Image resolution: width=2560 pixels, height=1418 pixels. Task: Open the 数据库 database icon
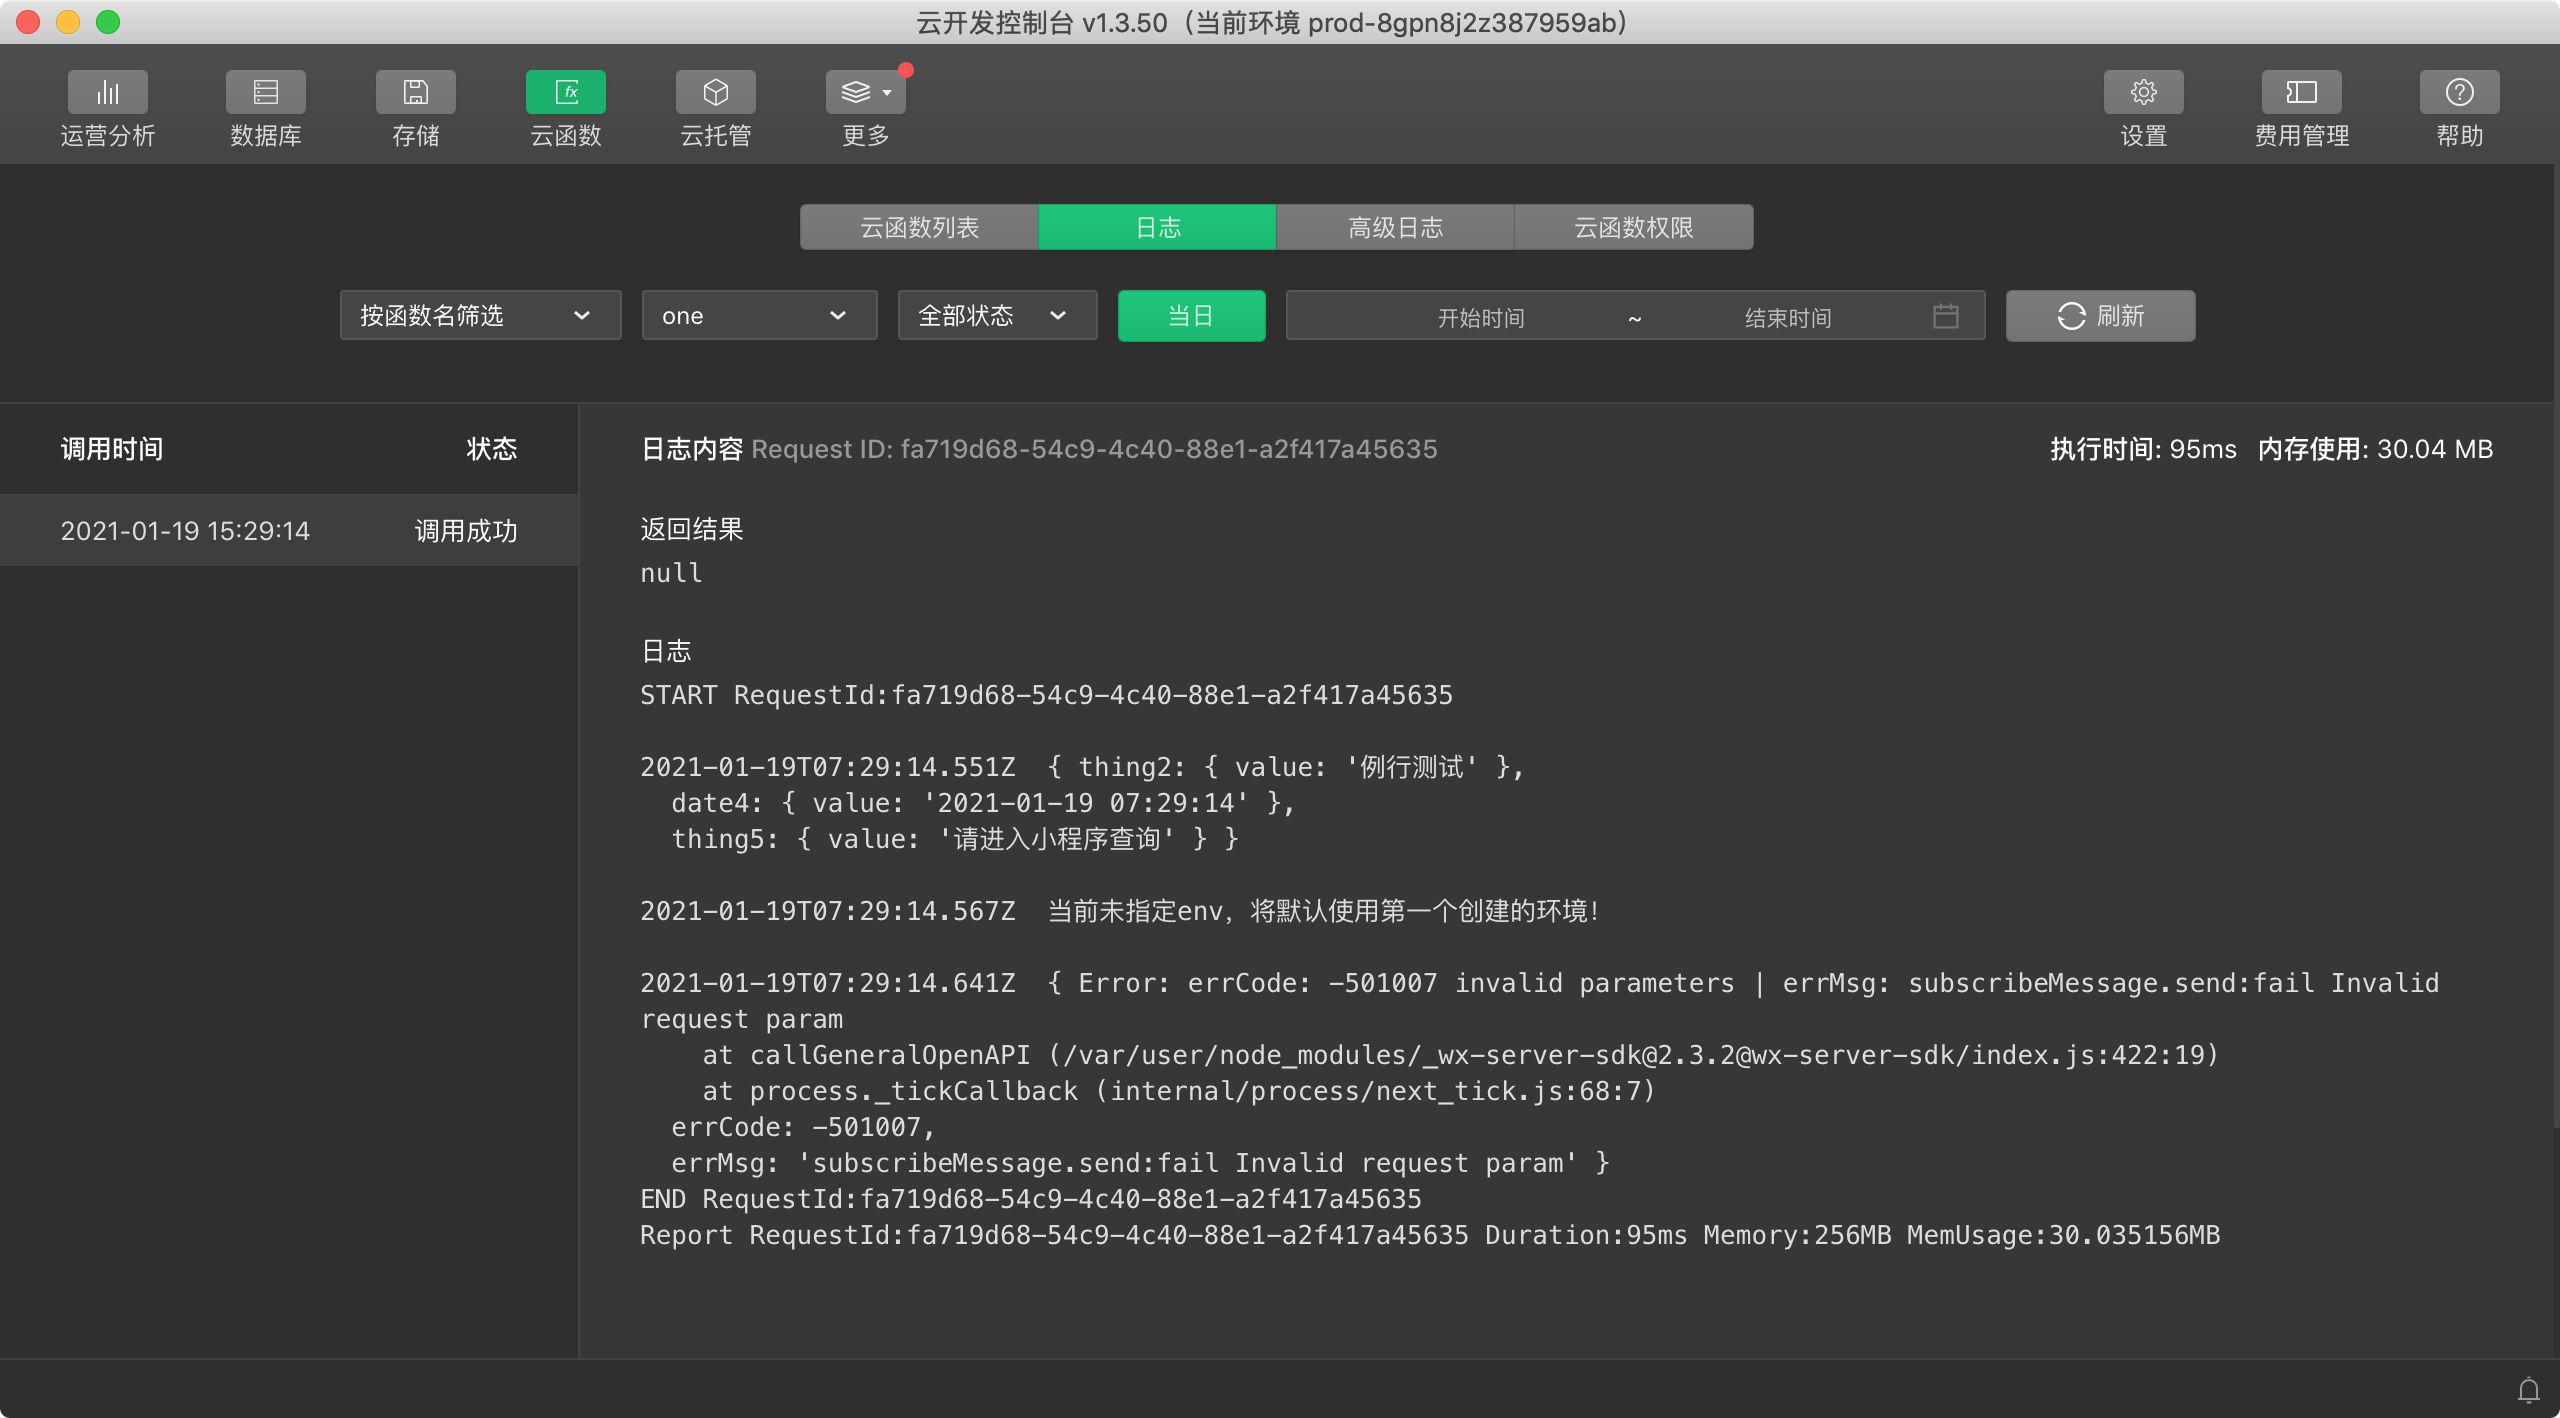266,93
